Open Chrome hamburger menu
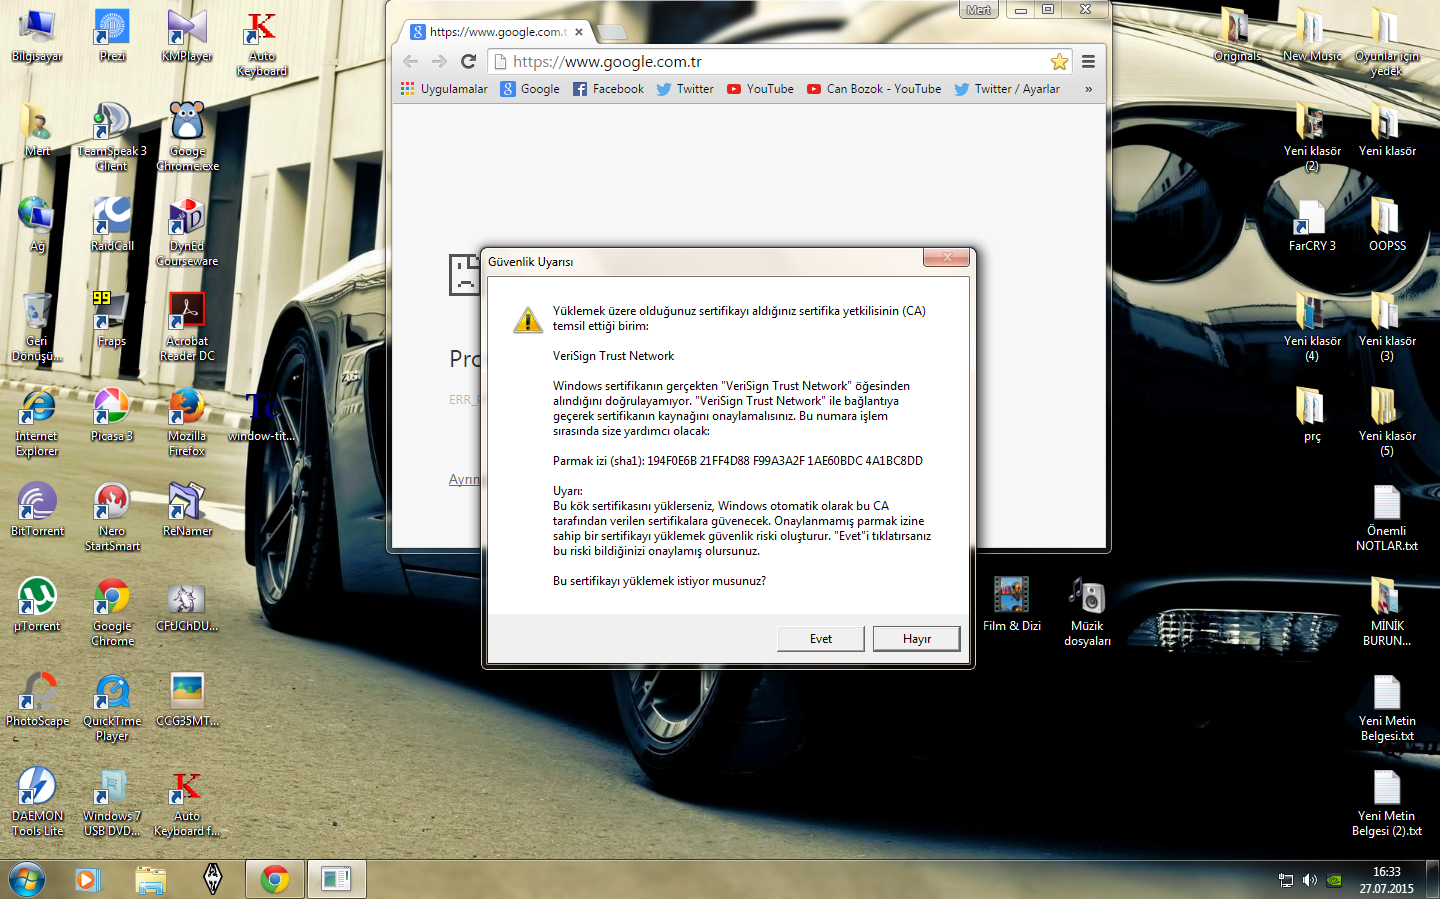 click(1088, 61)
